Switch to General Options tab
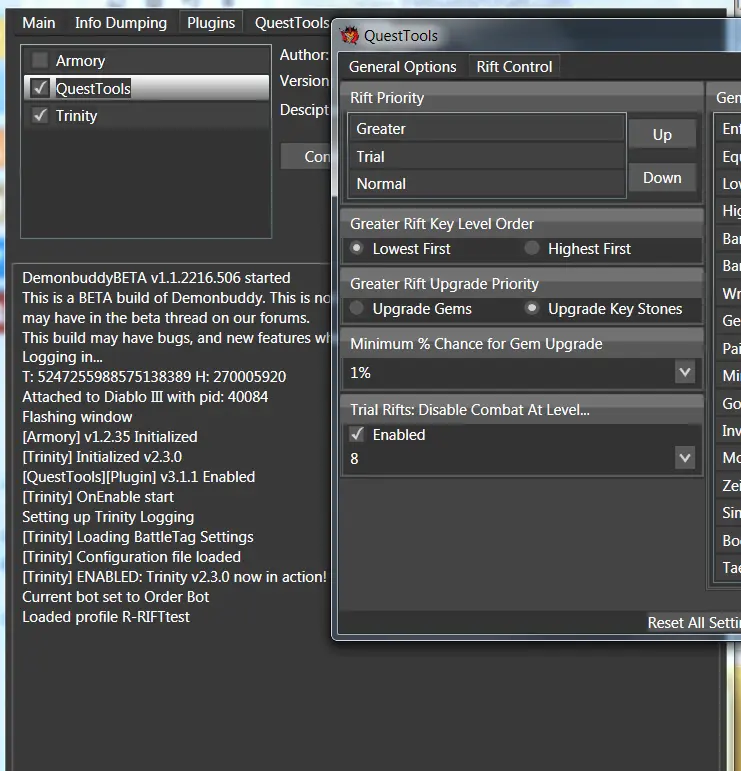Viewport: 741px width, 771px height. point(402,66)
